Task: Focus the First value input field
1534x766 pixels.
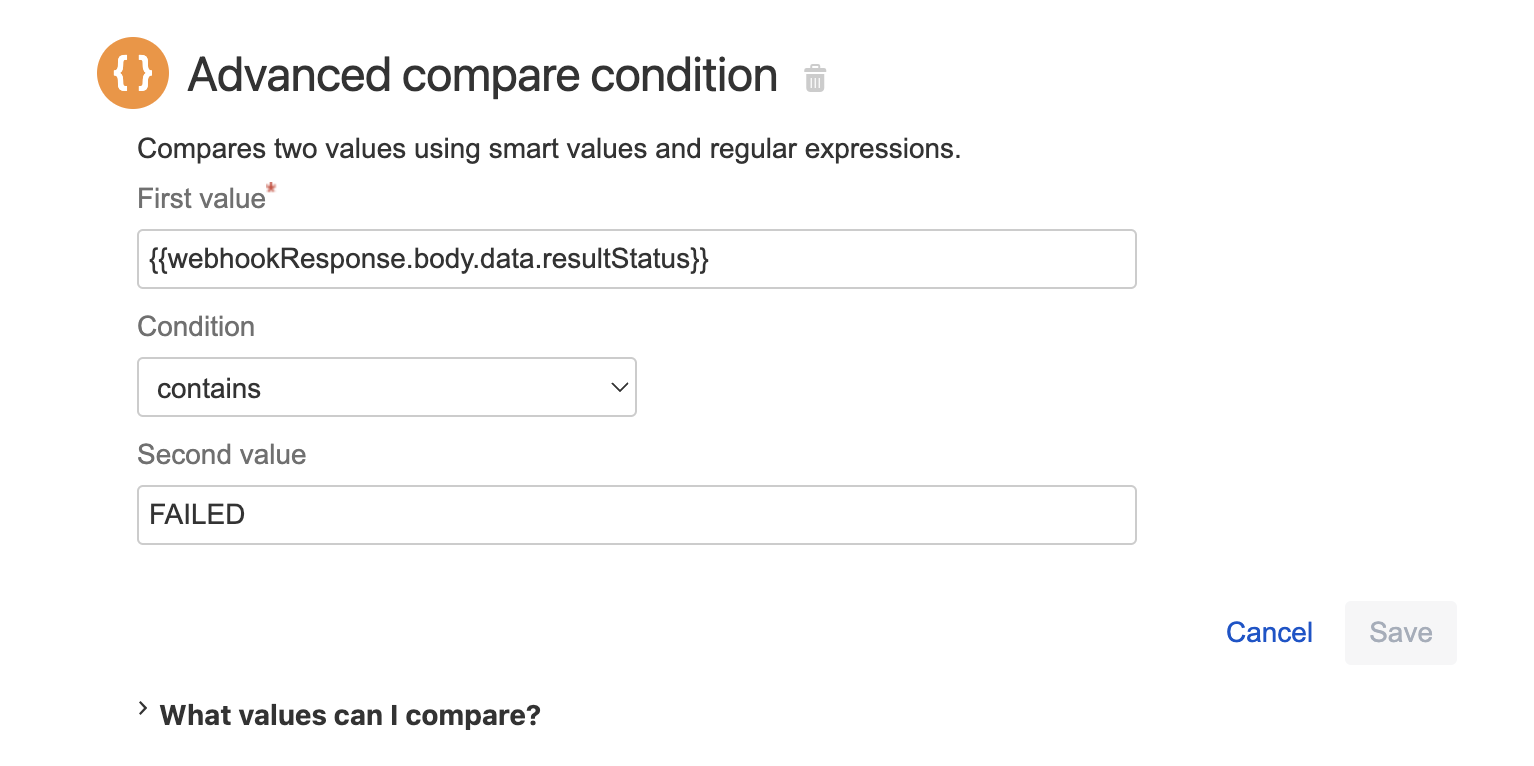Action: click(x=900, y=259)
